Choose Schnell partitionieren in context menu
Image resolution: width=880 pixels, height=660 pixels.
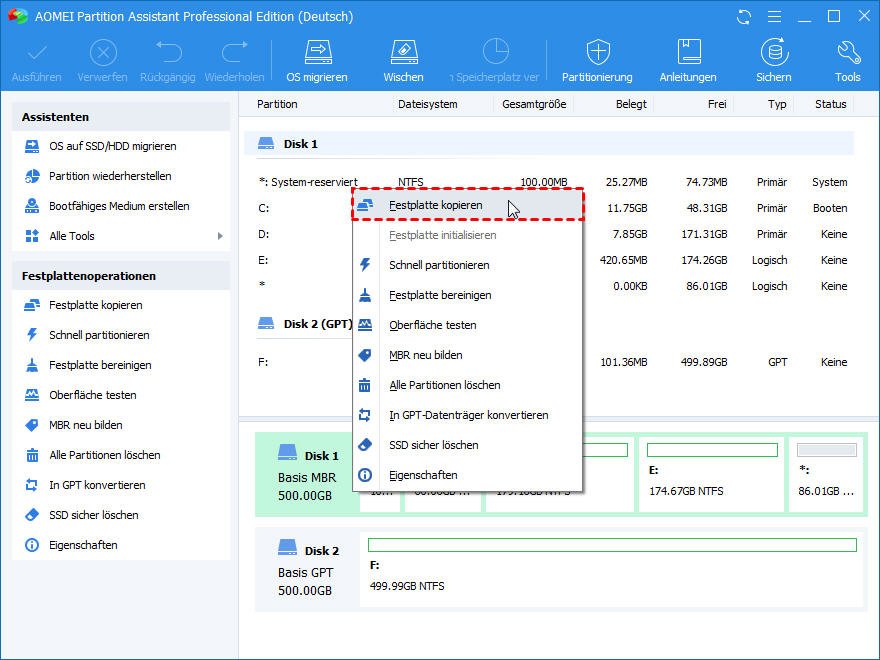tap(468, 265)
